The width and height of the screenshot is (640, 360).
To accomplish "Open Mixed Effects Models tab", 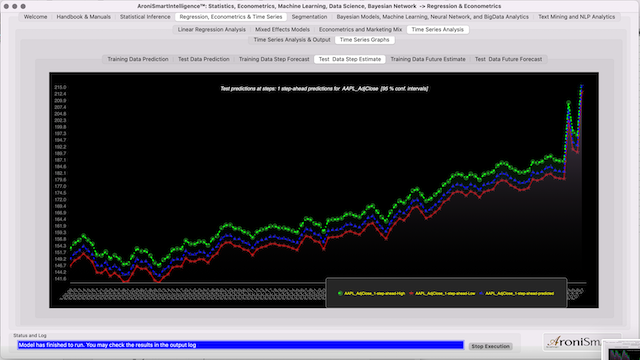I will (x=282, y=29).
